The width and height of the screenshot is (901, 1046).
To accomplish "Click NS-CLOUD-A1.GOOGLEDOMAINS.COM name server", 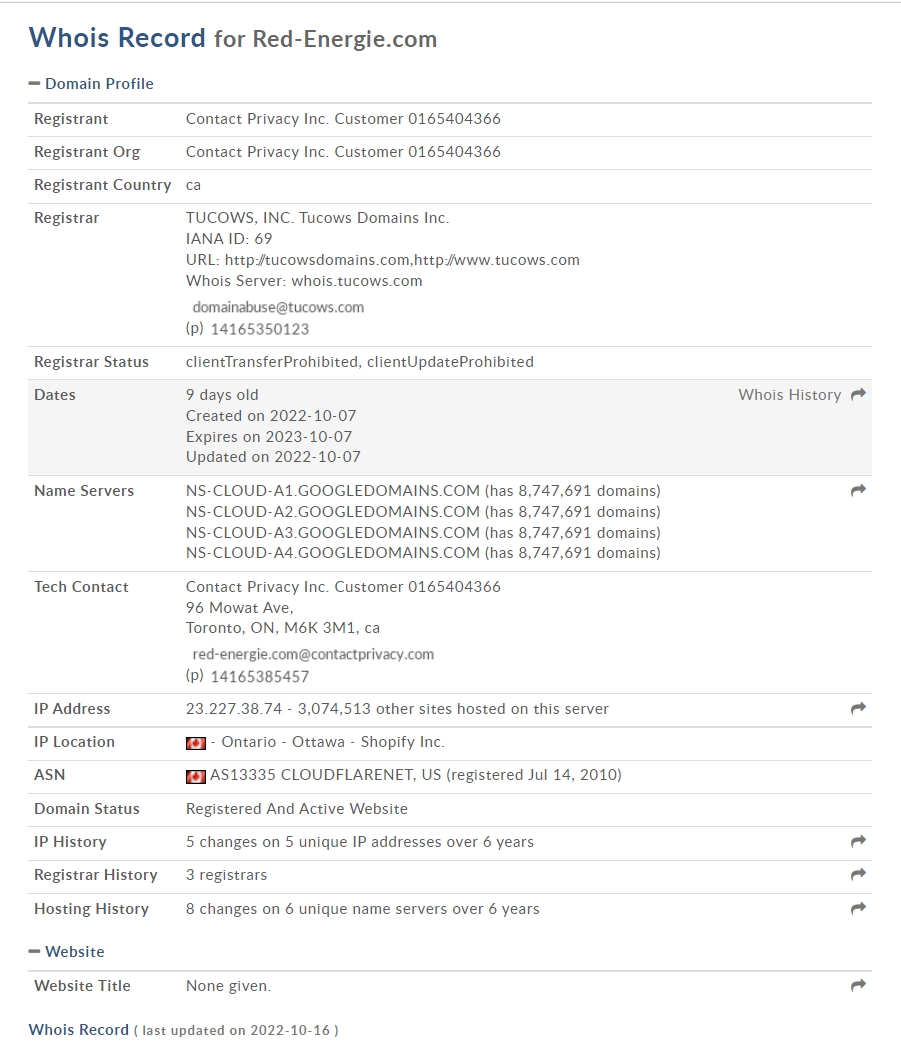I will point(333,491).
